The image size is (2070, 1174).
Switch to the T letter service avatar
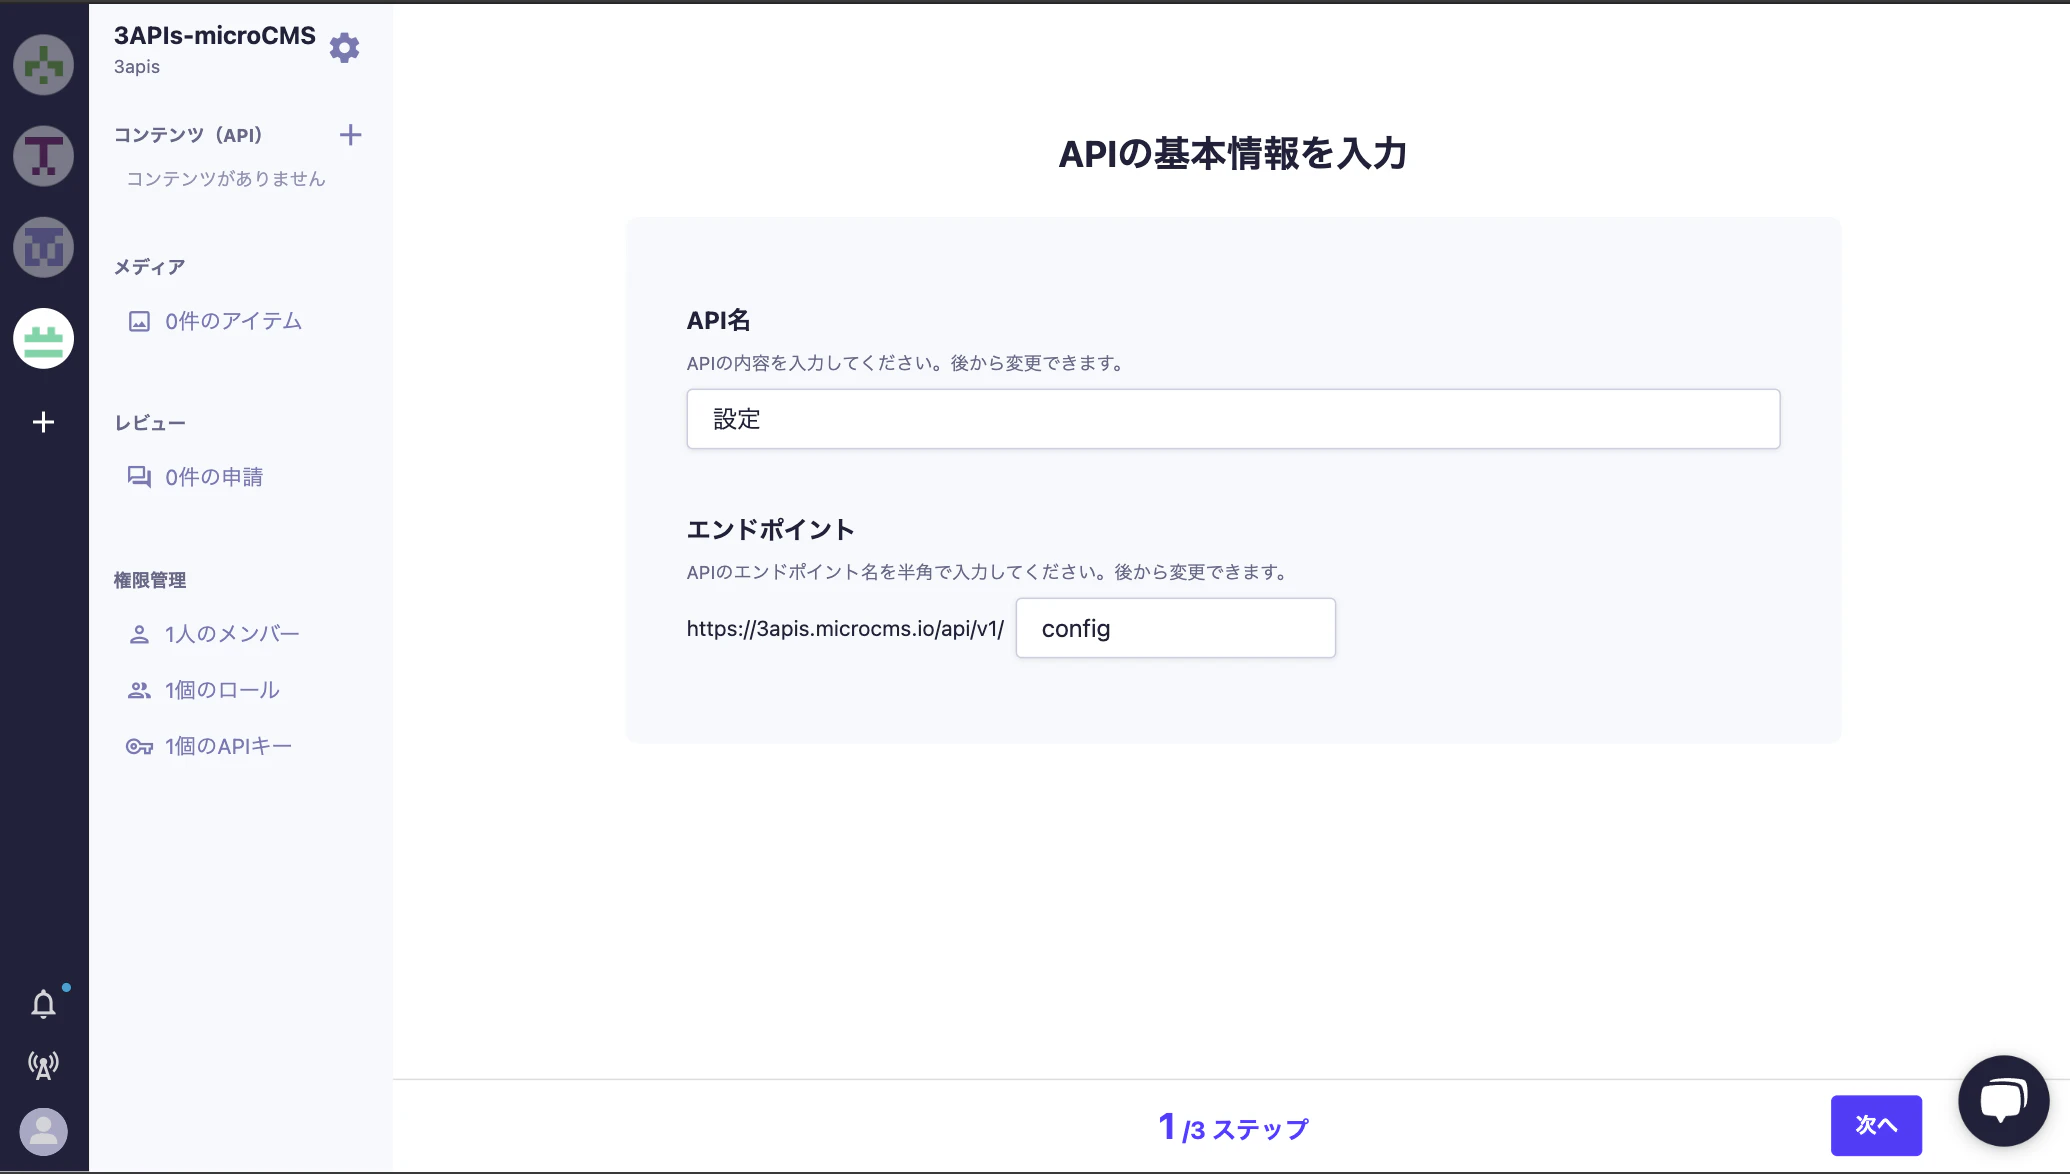[43, 156]
